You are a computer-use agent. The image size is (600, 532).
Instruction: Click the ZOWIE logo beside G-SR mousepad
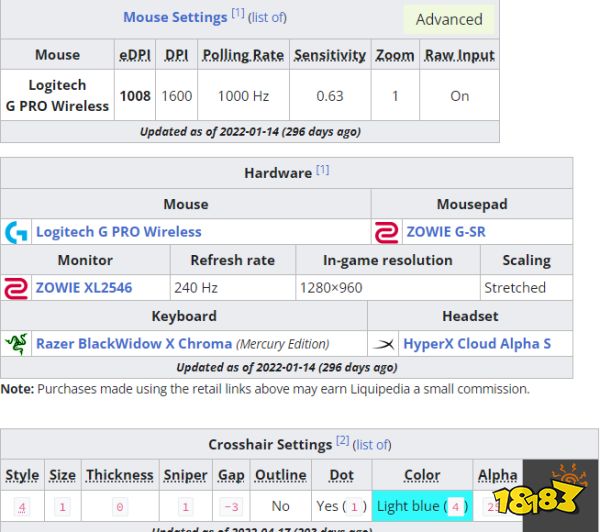point(386,232)
